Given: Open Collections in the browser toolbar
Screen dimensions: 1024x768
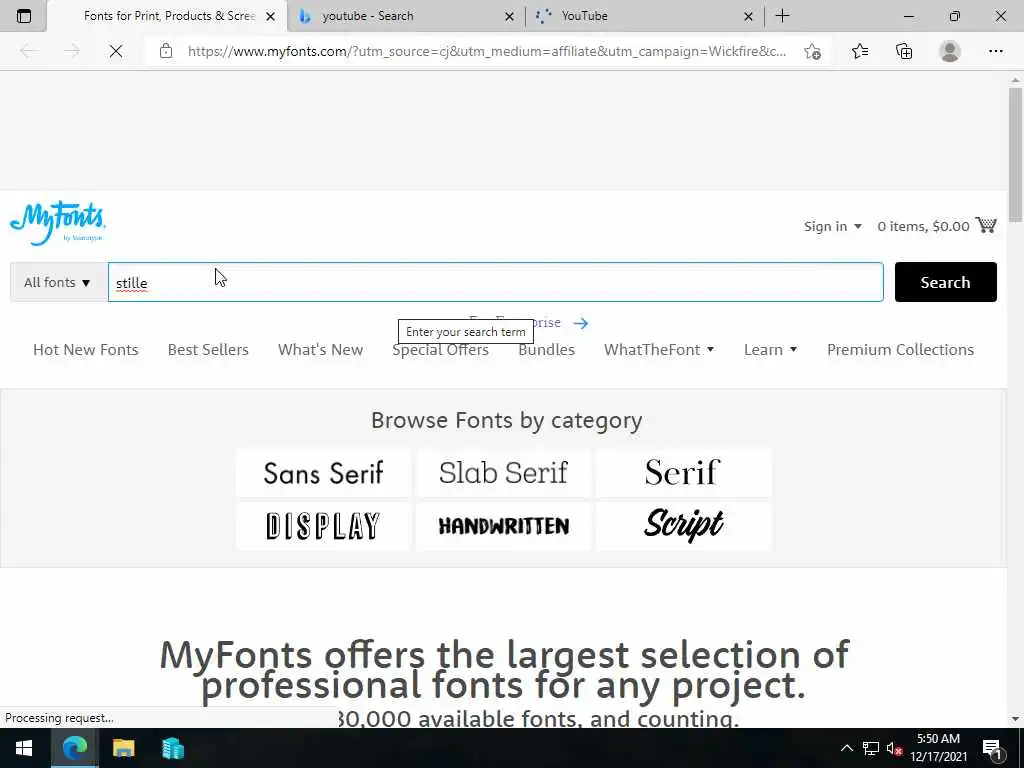Looking at the screenshot, I should (x=904, y=51).
